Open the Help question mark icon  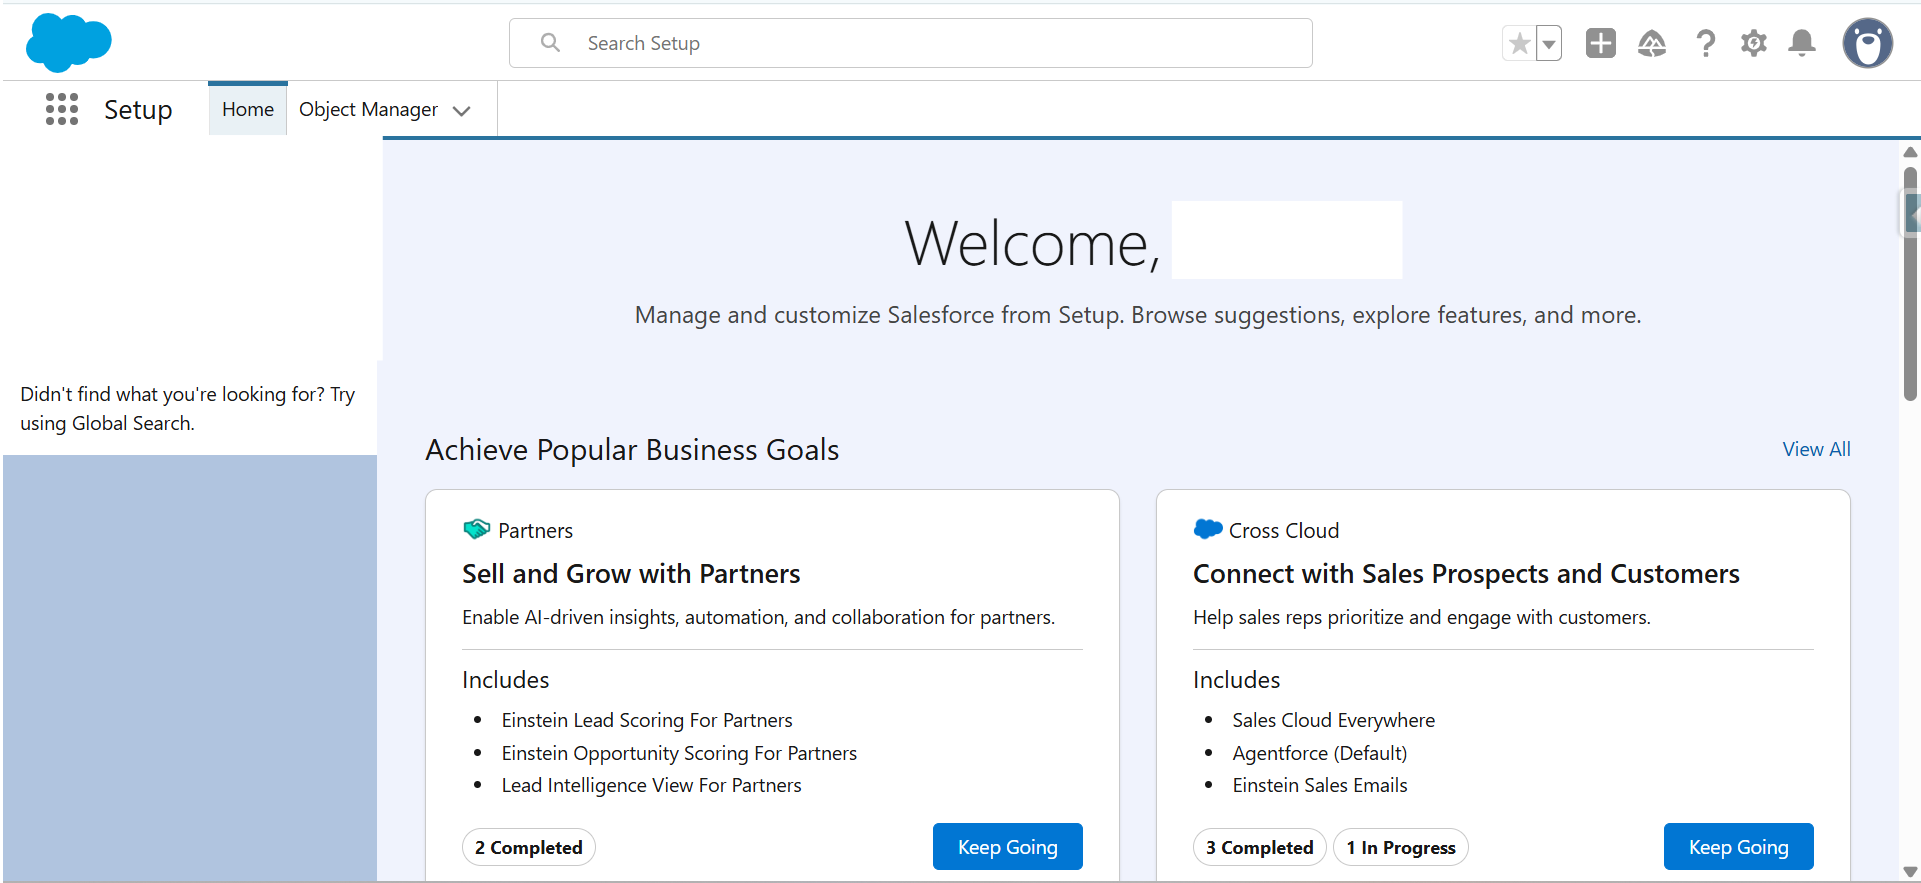point(1705,43)
